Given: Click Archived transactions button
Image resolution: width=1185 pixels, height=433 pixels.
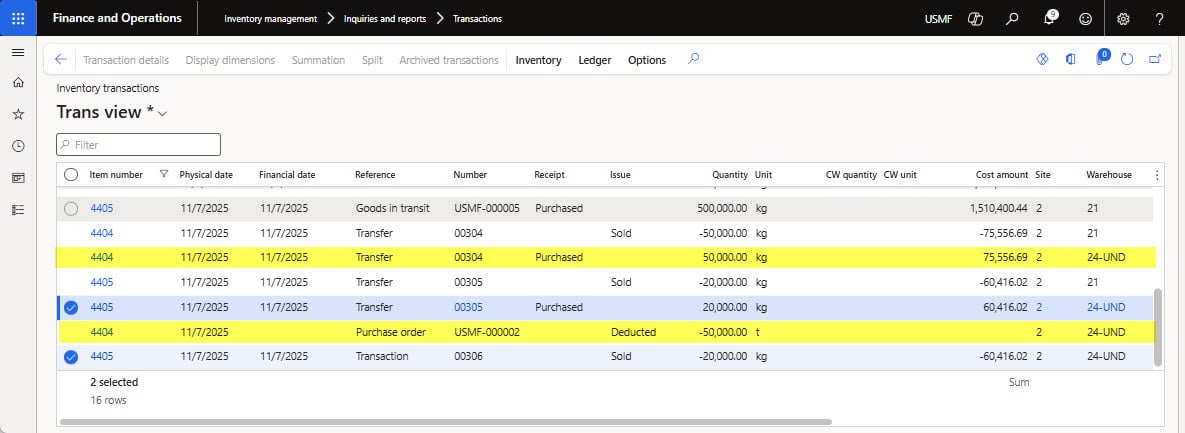Looking at the screenshot, I should pyautogui.click(x=449, y=60).
